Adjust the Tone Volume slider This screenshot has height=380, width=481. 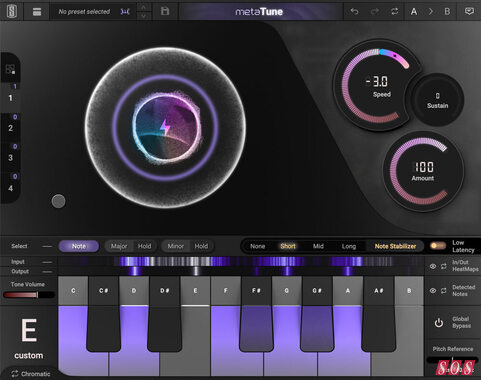point(28,295)
